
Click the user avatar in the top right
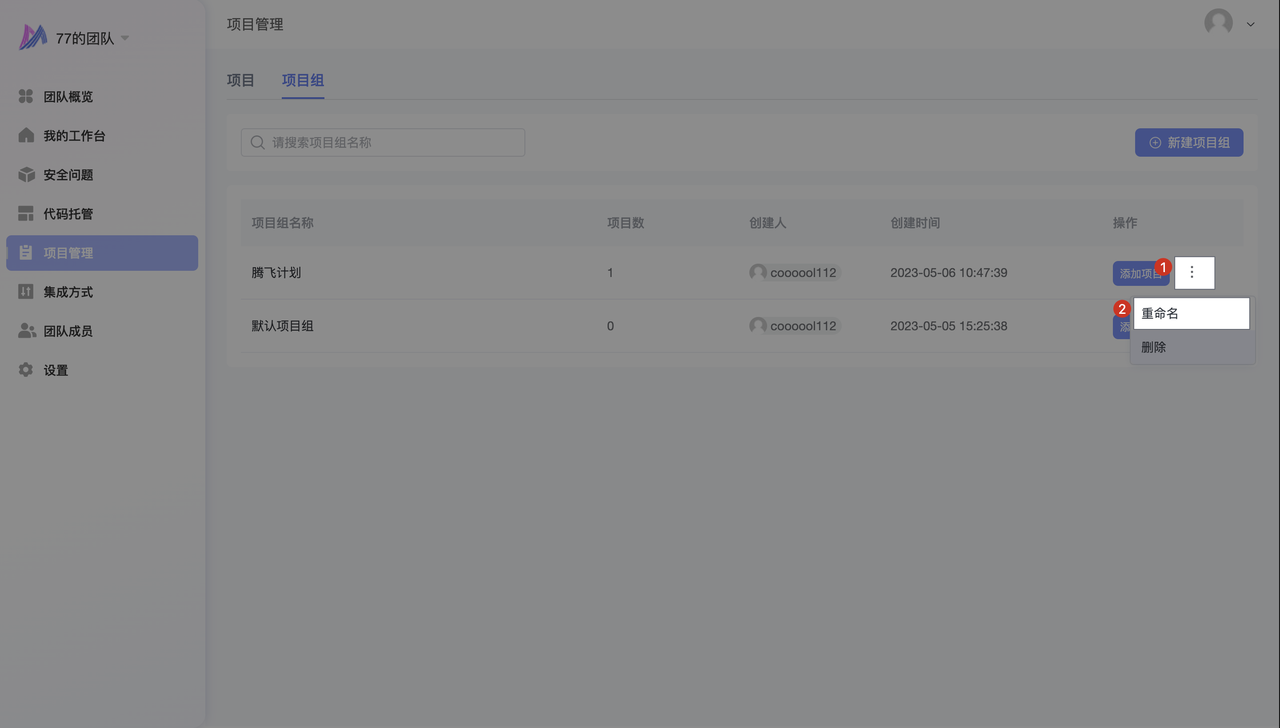1218,23
